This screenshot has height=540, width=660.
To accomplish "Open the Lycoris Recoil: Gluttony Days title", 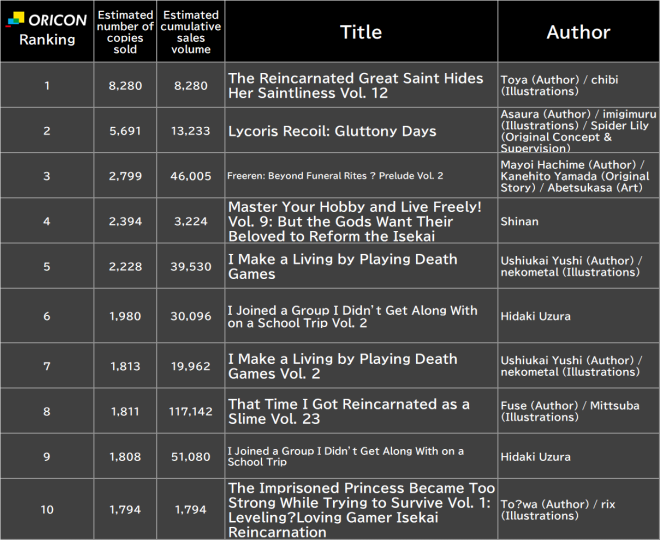I will coord(332,131).
